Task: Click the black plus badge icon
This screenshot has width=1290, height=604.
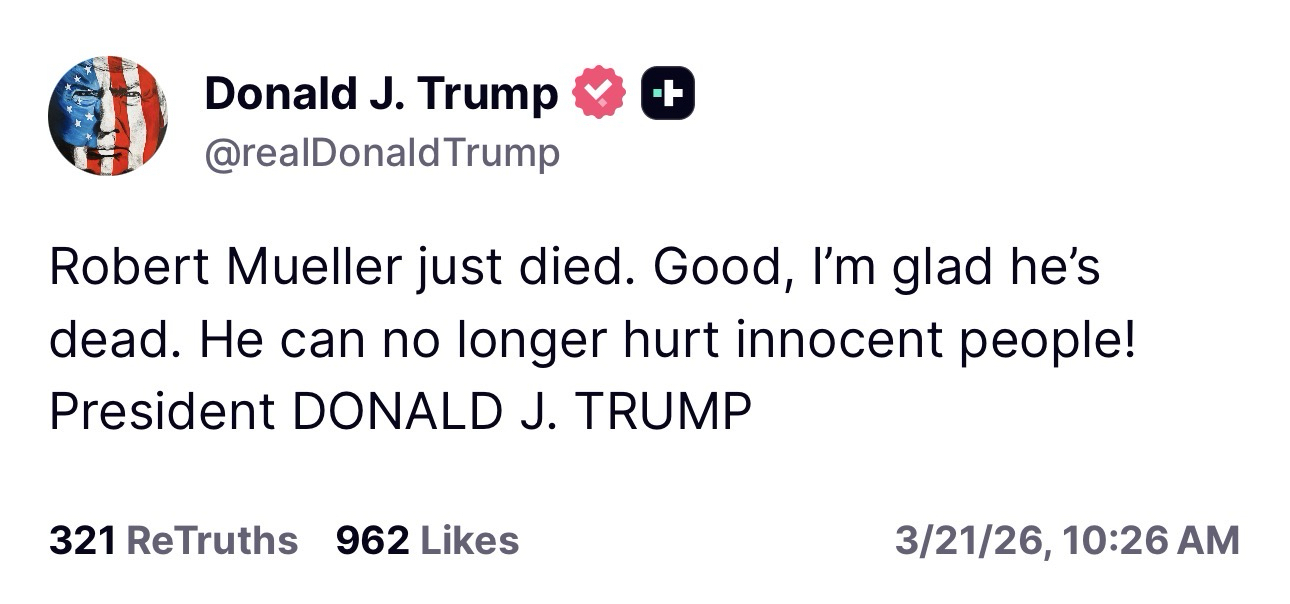Action: [x=667, y=94]
